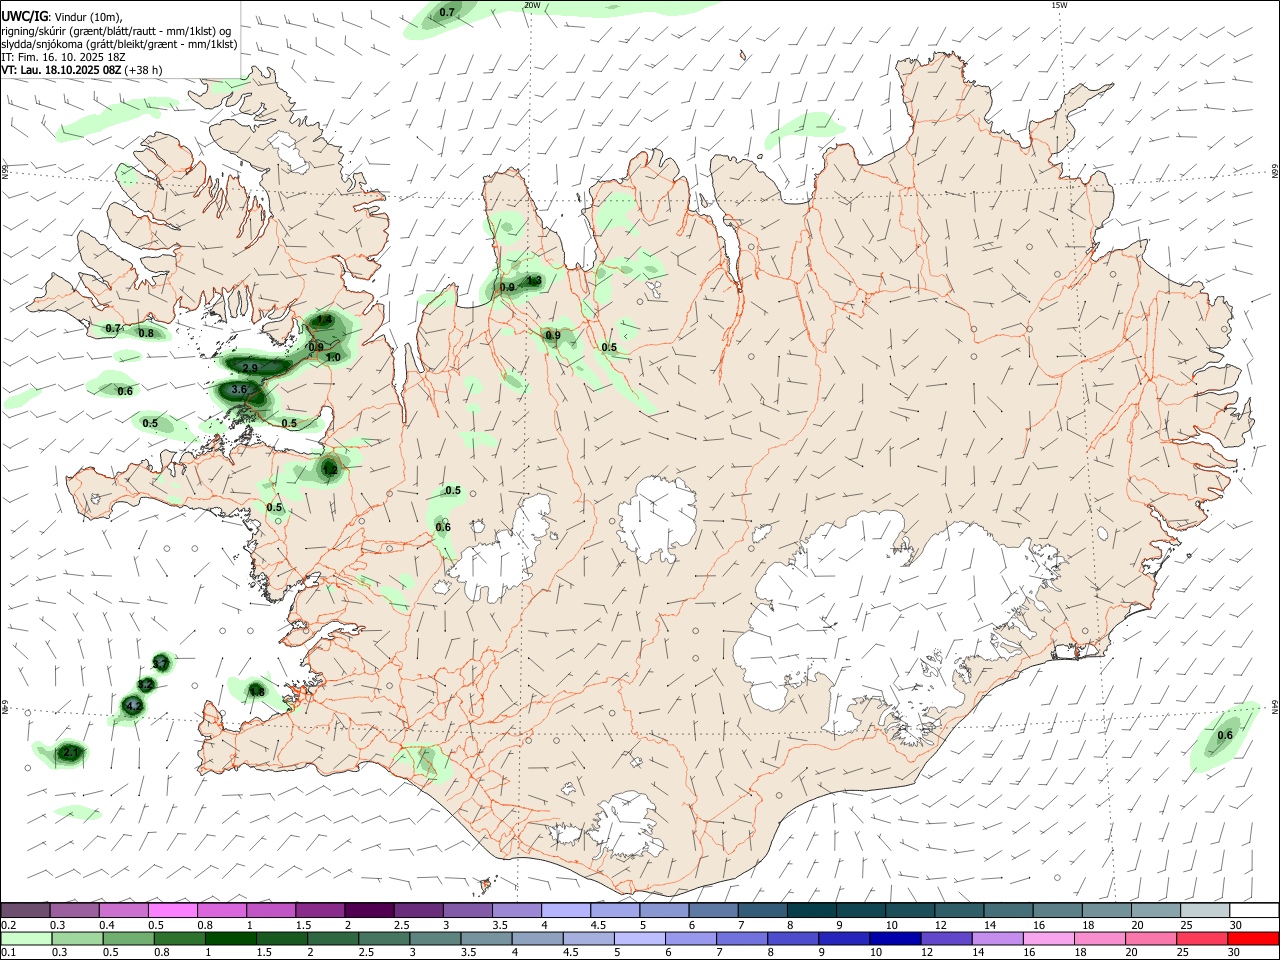The width and height of the screenshot is (1280, 960).
Task: Click the bright red swatch after 30
Action: click(1254, 939)
